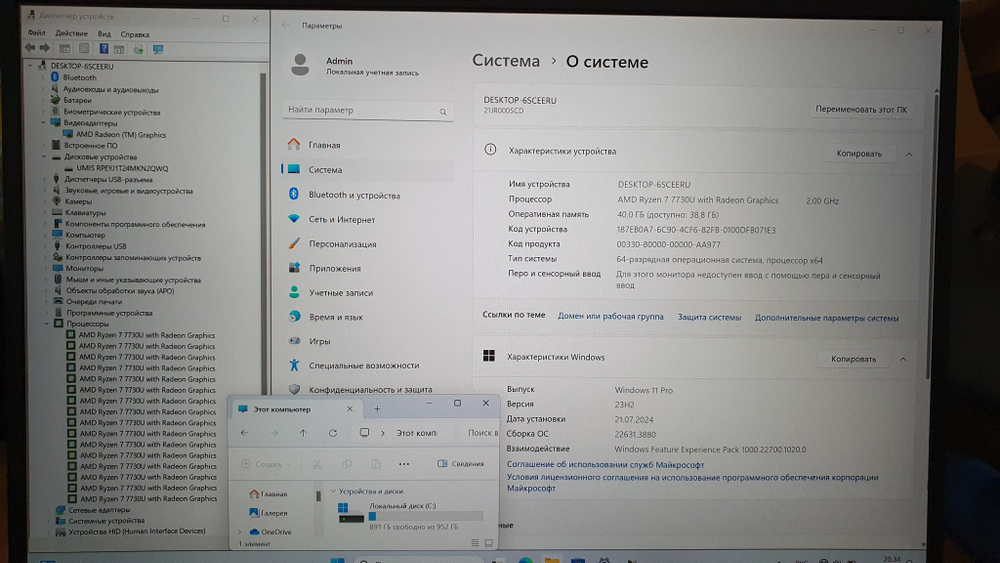
Task: Collapse Характеристики устройства section chevron
Action: point(909,154)
